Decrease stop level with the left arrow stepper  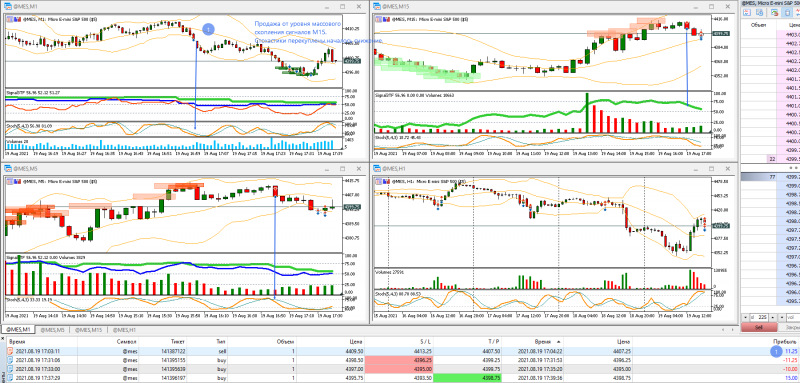[745, 317]
